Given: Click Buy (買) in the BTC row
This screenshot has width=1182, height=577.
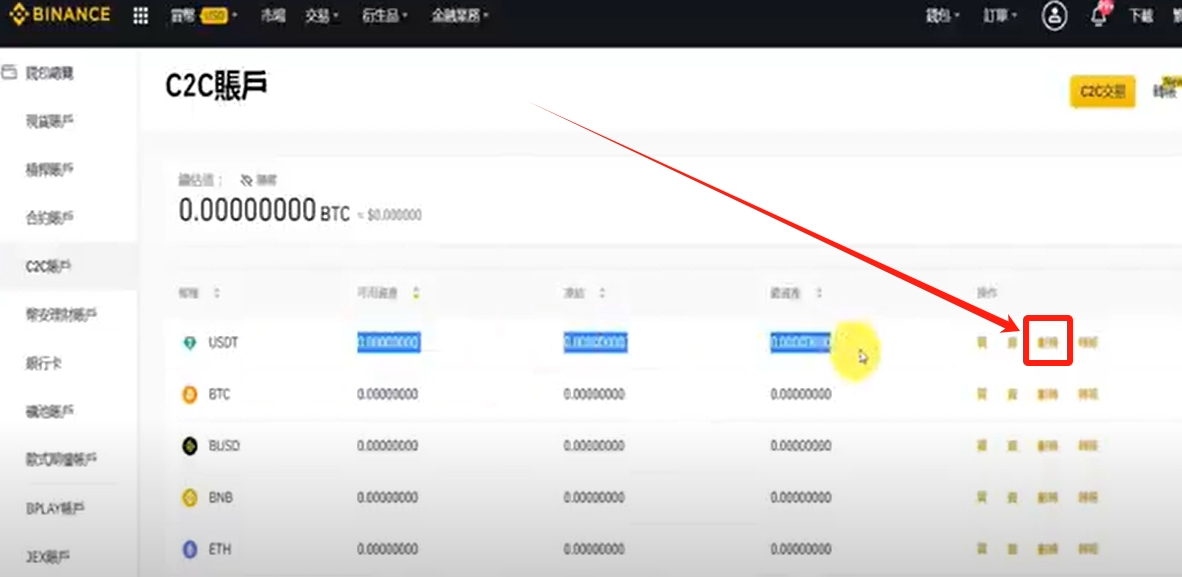Looking at the screenshot, I should tap(981, 394).
